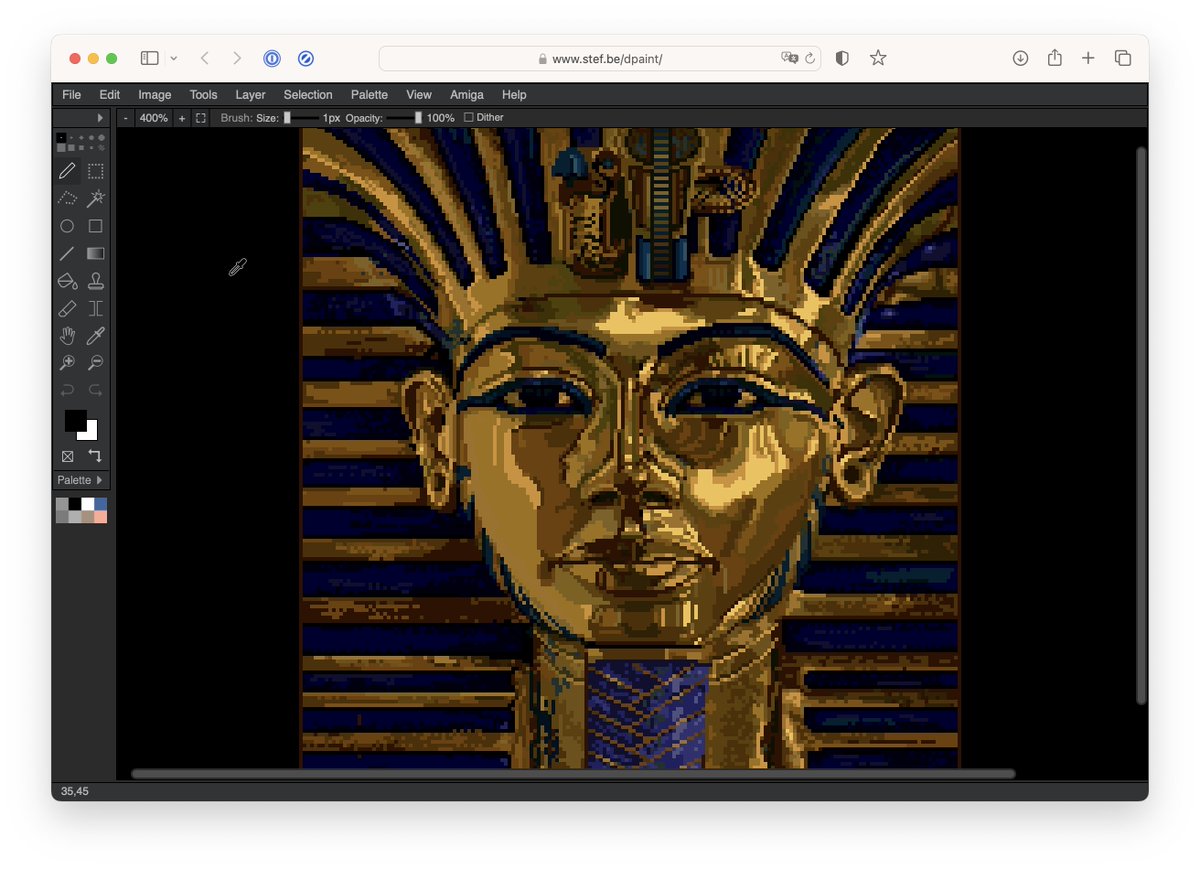Expand the Palette panel arrow
The image size is (1200, 869).
click(x=99, y=480)
